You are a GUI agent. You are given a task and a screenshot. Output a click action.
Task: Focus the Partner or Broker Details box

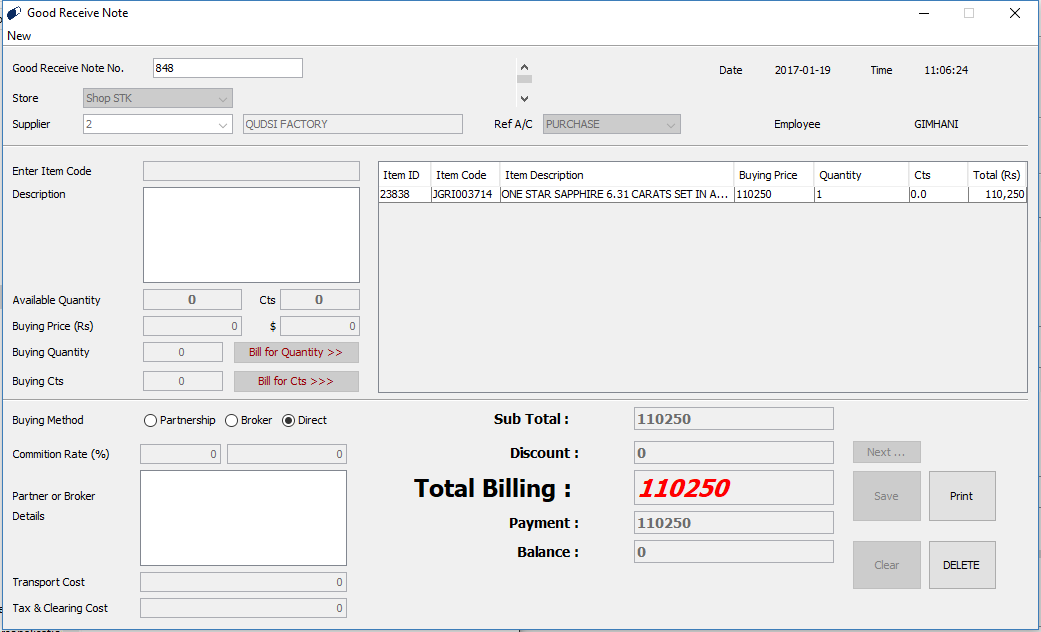point(243,518)
